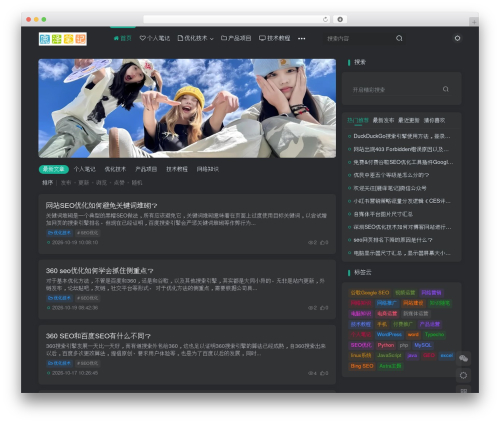Image resolution: width=500 pixels, height=423 pixels.
Task: Open article 360 seo优化如何学会抓住侧重点
Action: (100, 271)
